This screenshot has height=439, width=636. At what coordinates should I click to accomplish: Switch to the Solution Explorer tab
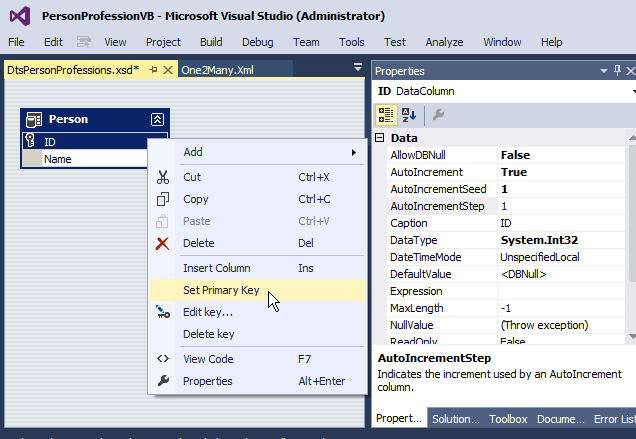pos(456,419)
